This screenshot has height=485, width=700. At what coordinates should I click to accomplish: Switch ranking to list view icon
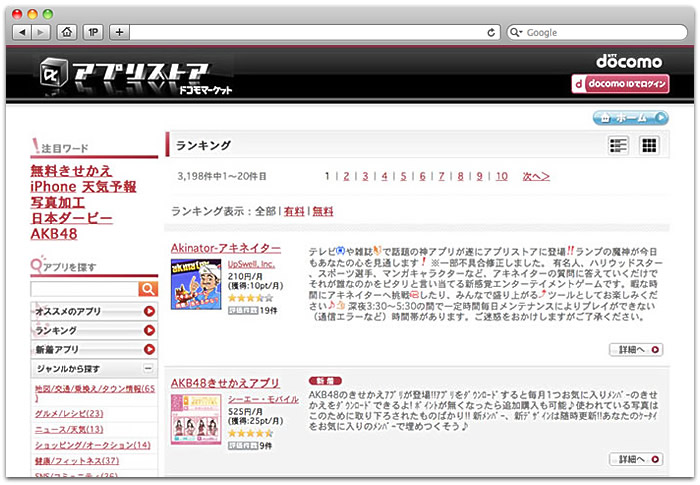point(619,146)
